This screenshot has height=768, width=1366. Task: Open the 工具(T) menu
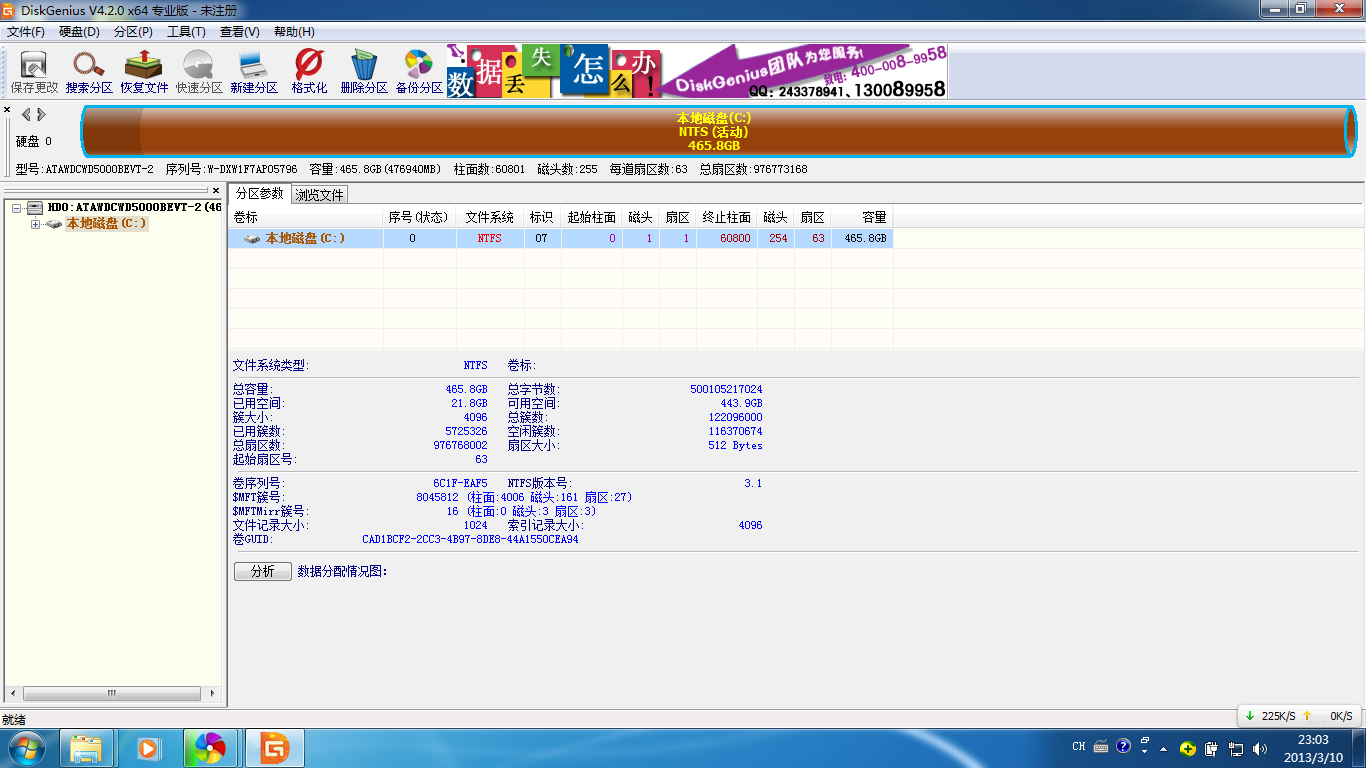point(186,32)
